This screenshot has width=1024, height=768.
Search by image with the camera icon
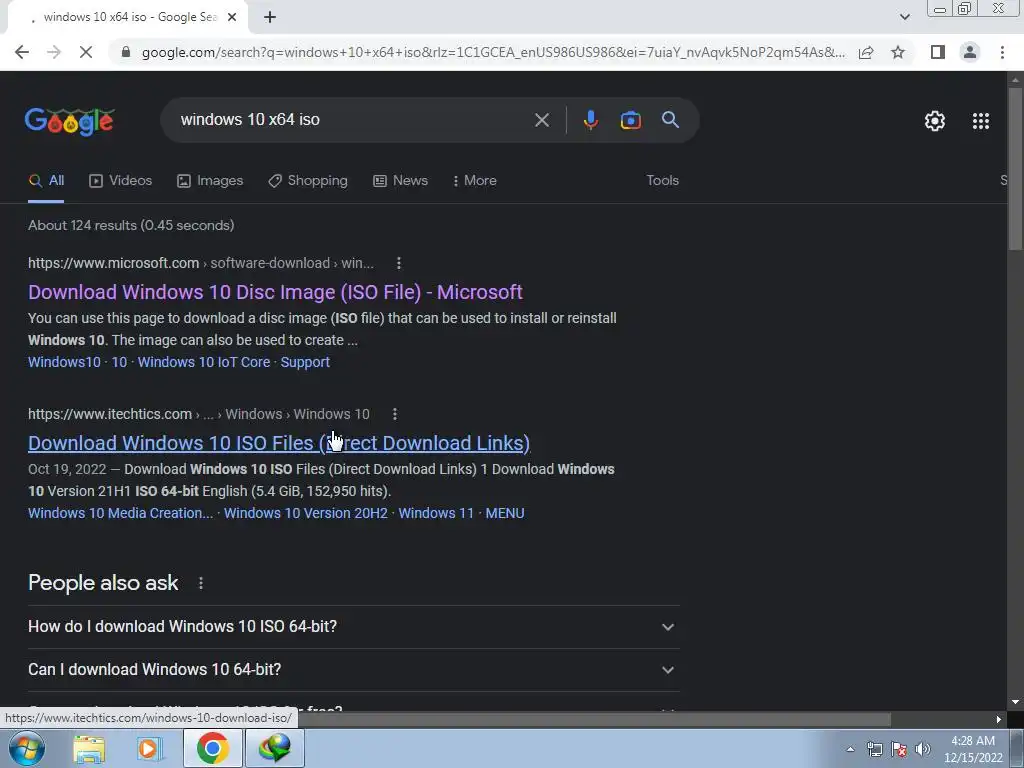pyautogui.click(x=630, y=120)
